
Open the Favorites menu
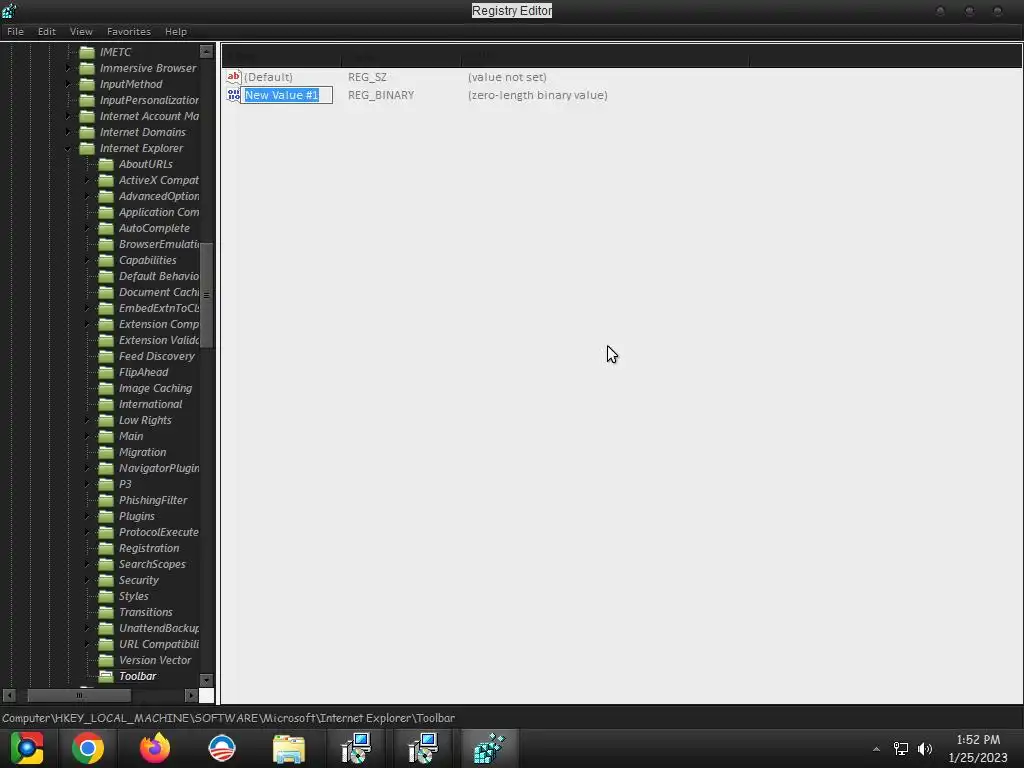pos(129,31)
